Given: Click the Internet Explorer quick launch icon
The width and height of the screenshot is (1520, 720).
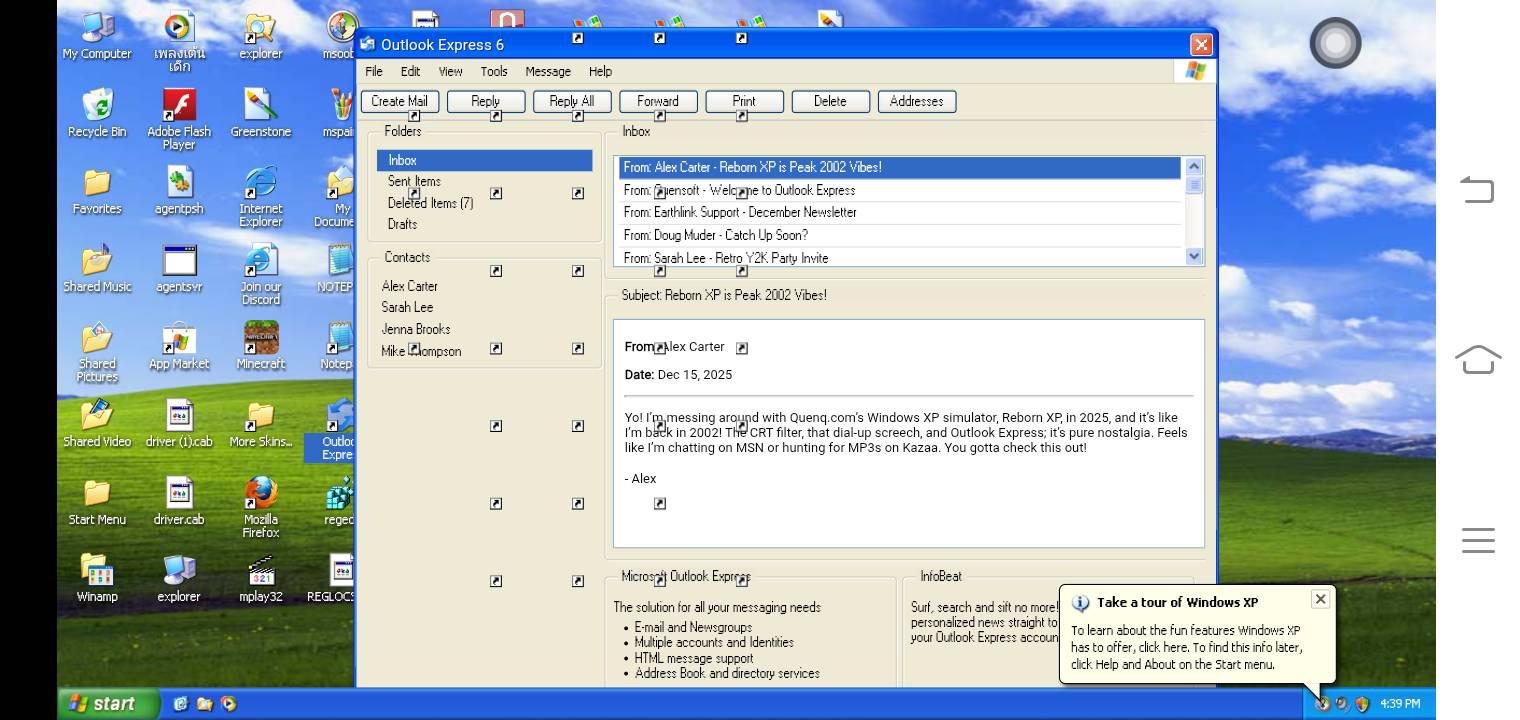Looking at the screenshot, I should 181,704.
